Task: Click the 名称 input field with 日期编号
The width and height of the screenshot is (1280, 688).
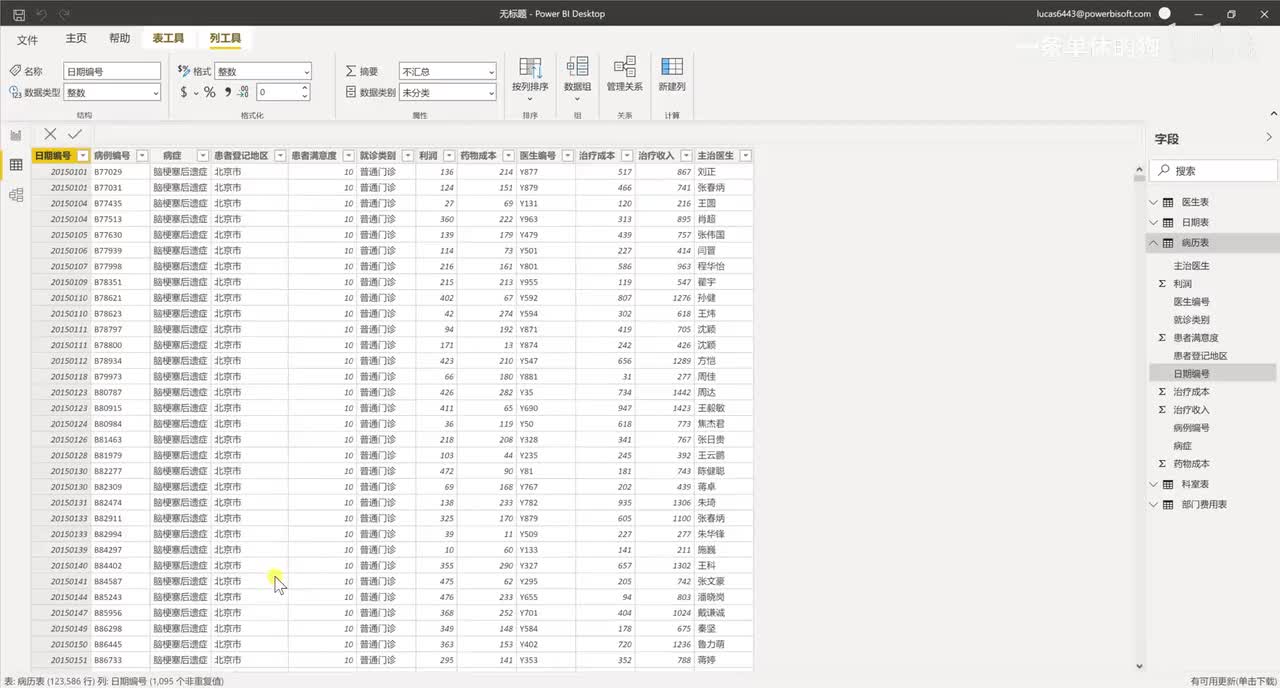Action: coord(112,71)
